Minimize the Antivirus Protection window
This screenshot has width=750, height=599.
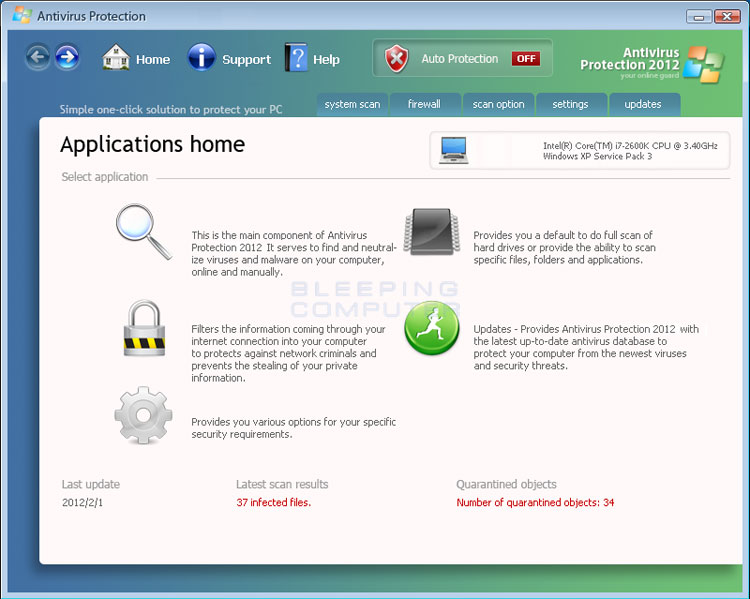click(699, 17)
